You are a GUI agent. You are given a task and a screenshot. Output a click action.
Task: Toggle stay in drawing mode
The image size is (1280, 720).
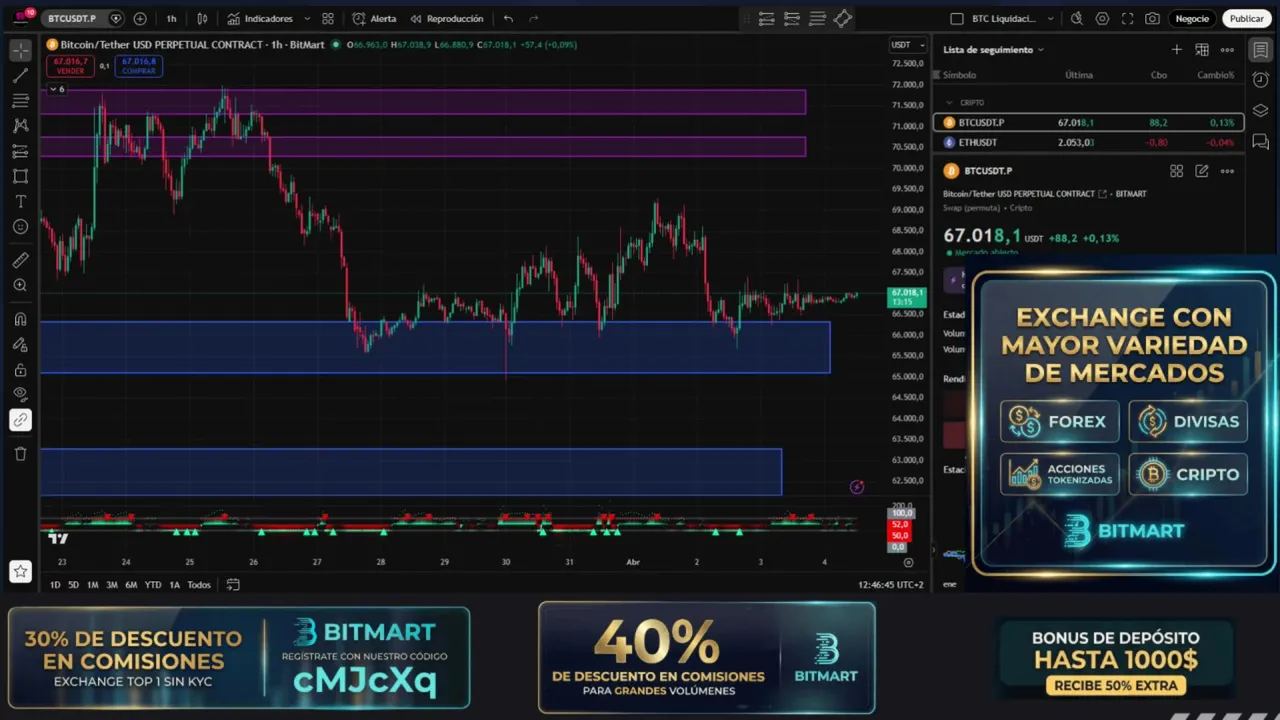click(20, 345)
